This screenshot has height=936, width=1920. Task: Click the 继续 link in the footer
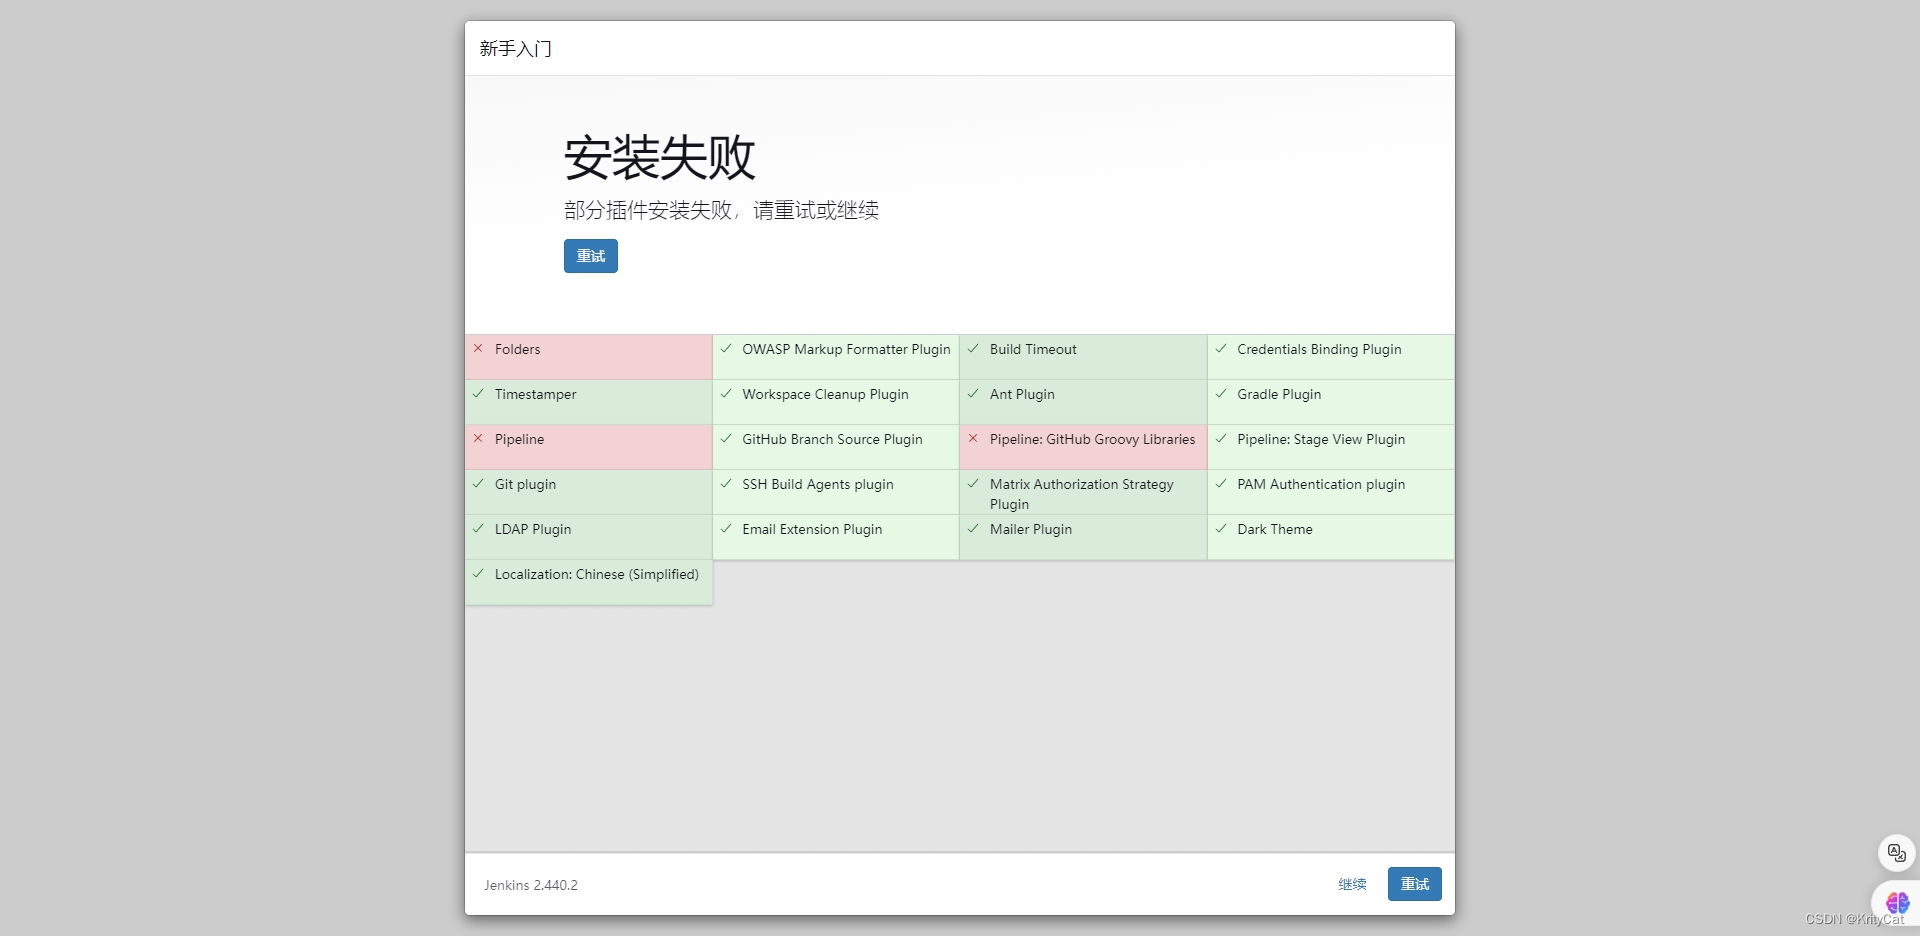(x=1352, y=884)
